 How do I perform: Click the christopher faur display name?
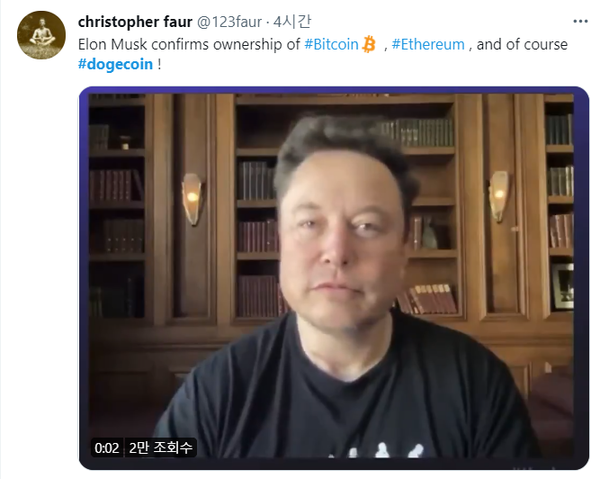(x=135, y=22)
